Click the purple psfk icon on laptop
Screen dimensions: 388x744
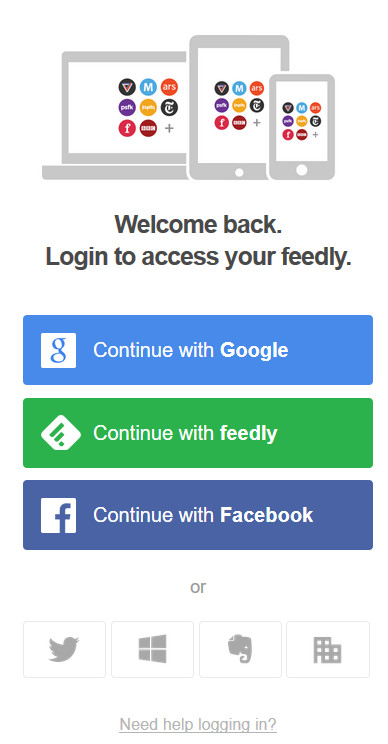(x=127, y=108)
